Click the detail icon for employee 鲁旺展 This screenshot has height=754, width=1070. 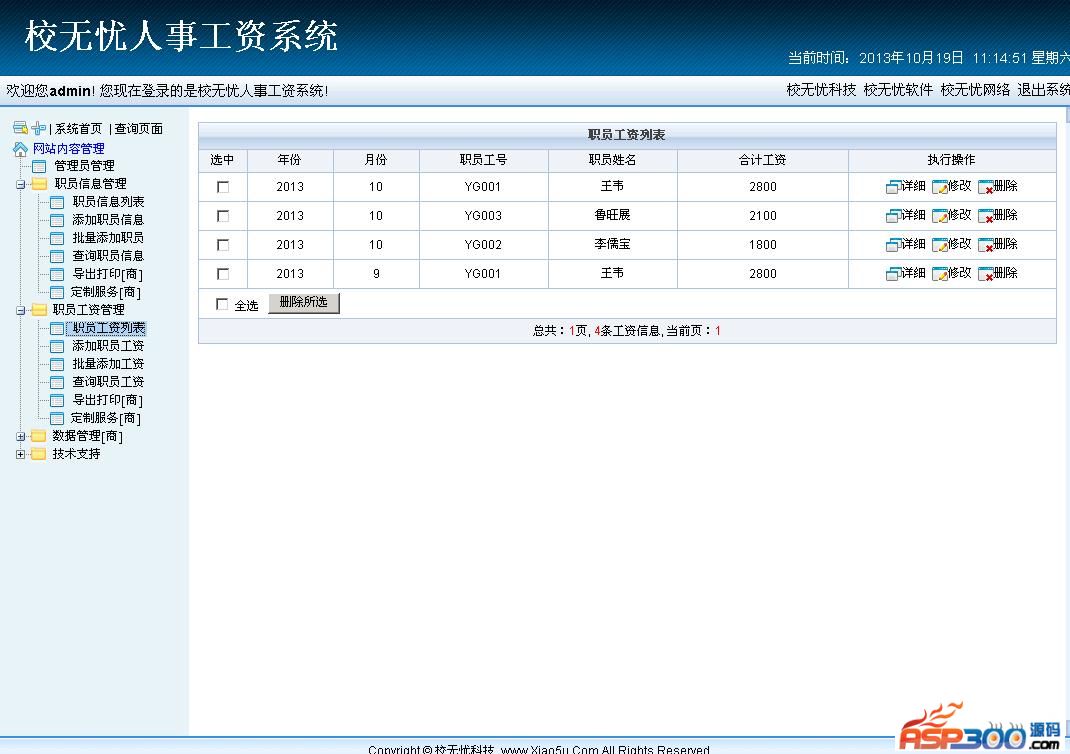point(893,216)
